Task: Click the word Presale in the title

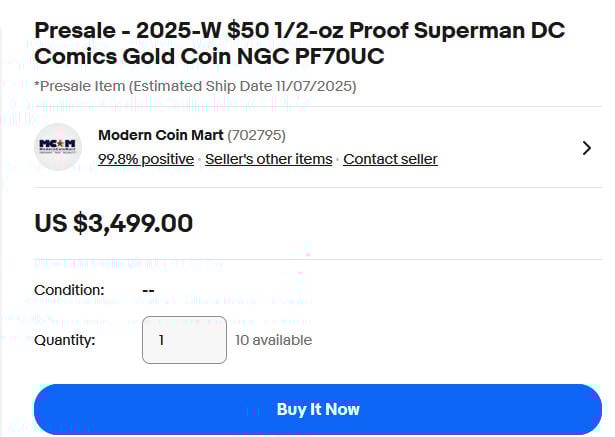Action: (75, 30)
